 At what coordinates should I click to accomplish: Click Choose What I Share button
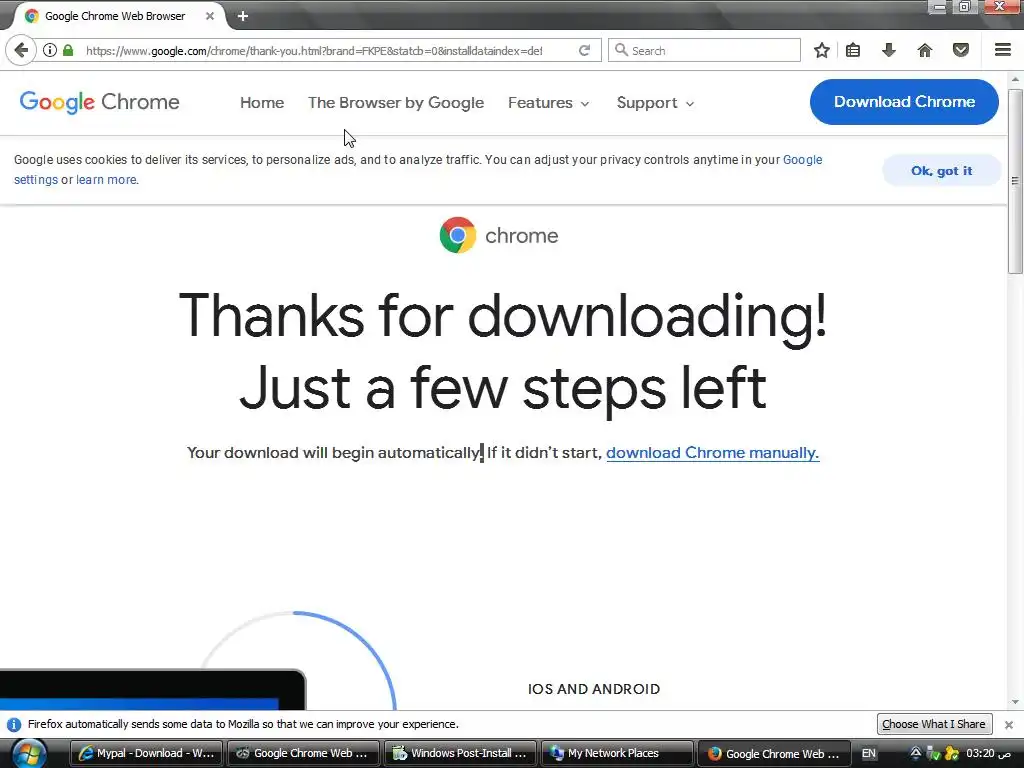point(934,724)
